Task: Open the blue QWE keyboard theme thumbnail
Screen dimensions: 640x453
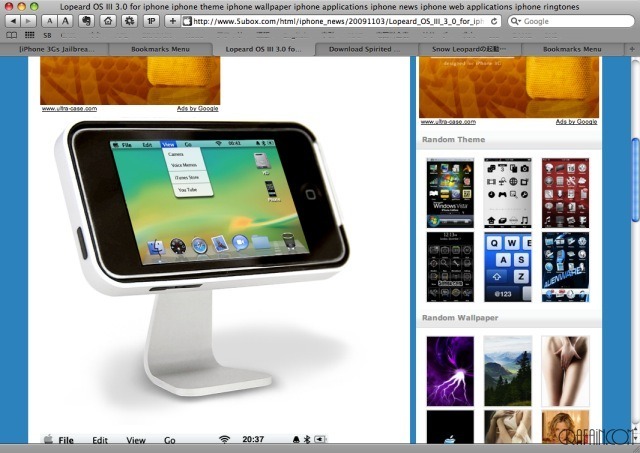Action: [x=508, y=267]
